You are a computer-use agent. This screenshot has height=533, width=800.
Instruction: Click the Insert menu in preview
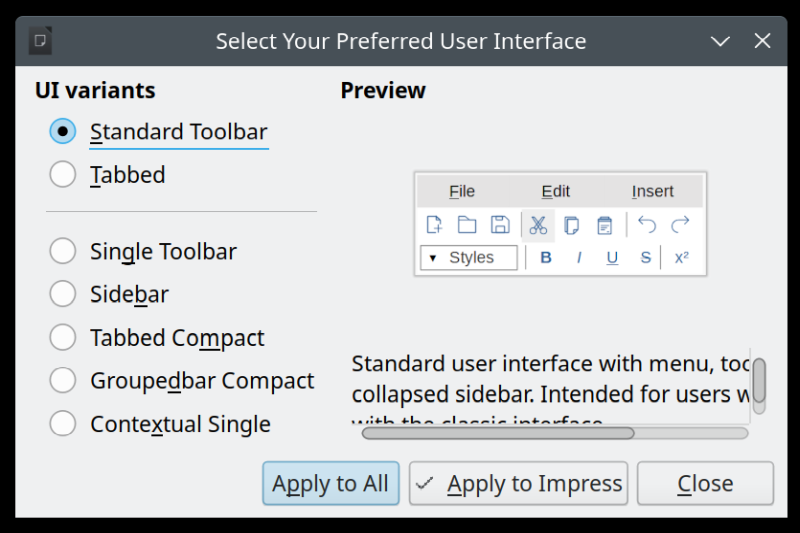click(652, 191)
